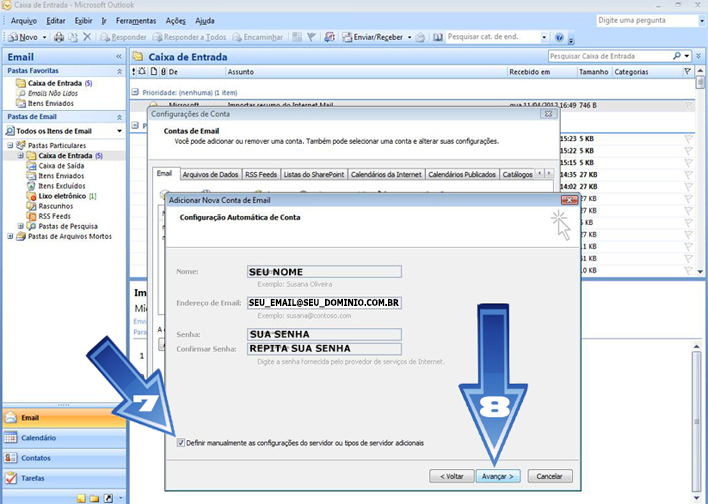Click the Email navigation pane button
The image size is (708, 504).
click(64, 418)
